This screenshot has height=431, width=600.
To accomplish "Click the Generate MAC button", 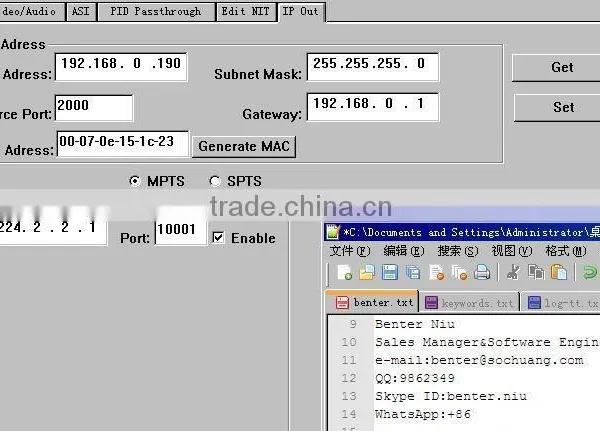I will (x=244, y=146).
